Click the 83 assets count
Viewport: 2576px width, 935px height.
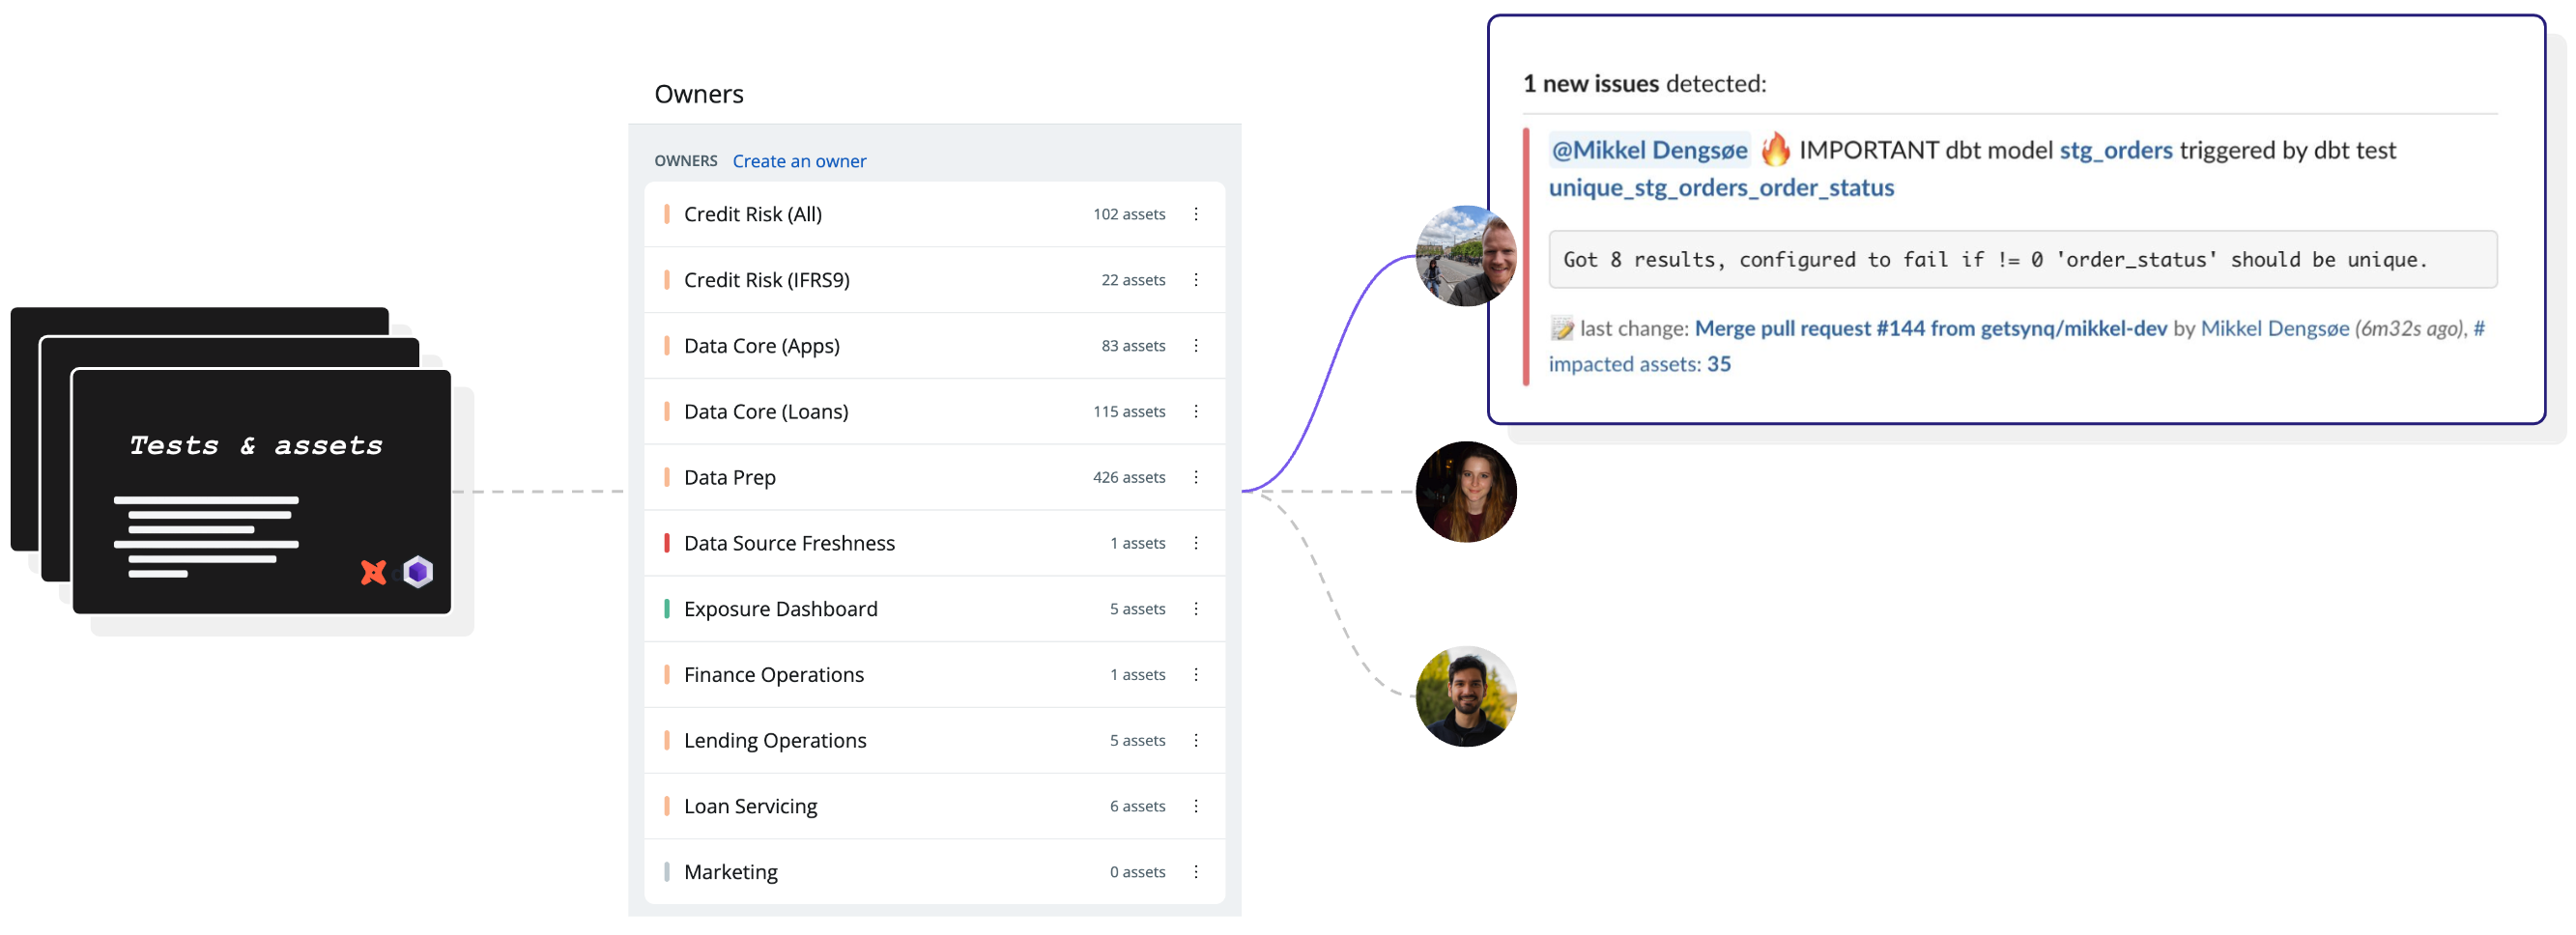point(1133,346)
